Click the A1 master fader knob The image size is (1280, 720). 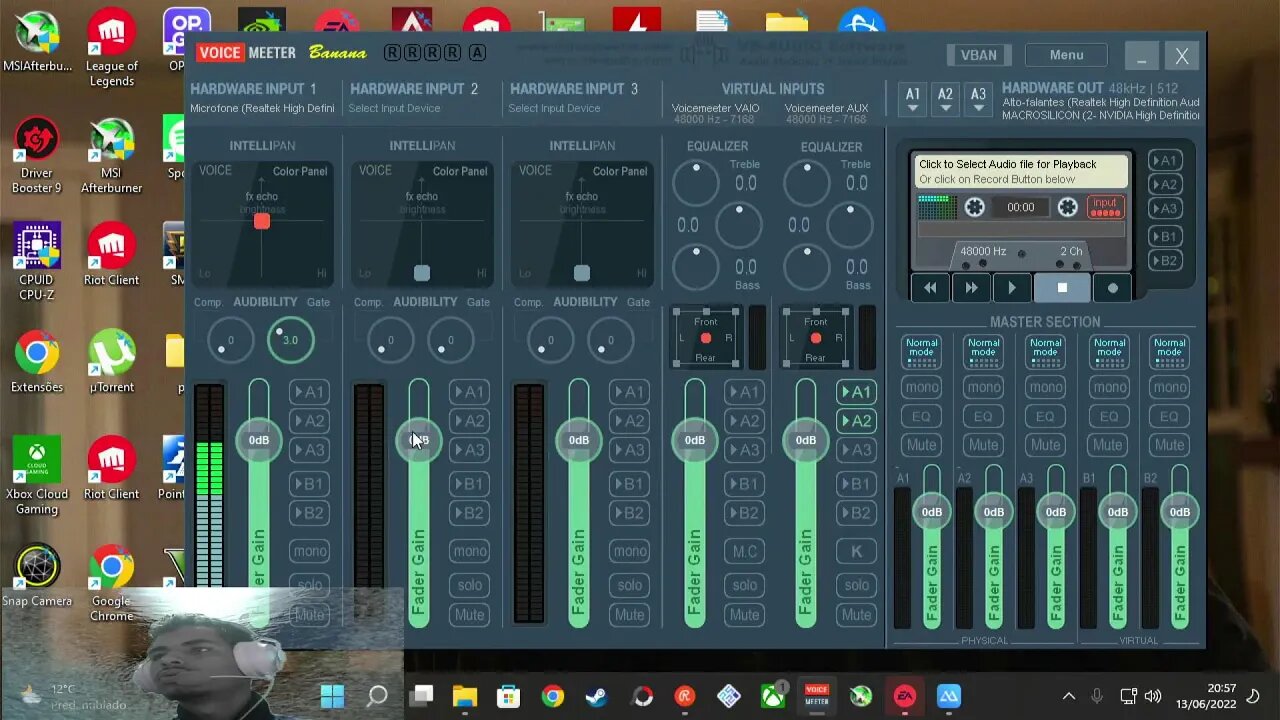[x=932, y=512]
